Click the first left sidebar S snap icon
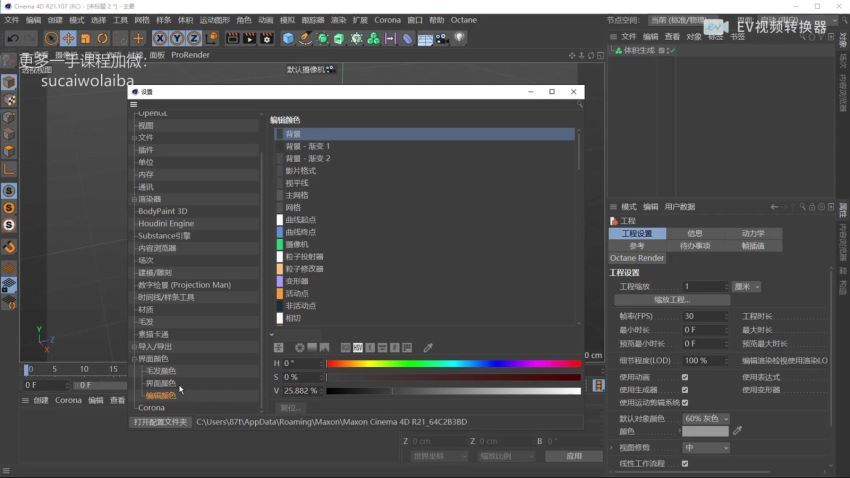The height and width of the screenshot is (478, 850). coord(9,191)
